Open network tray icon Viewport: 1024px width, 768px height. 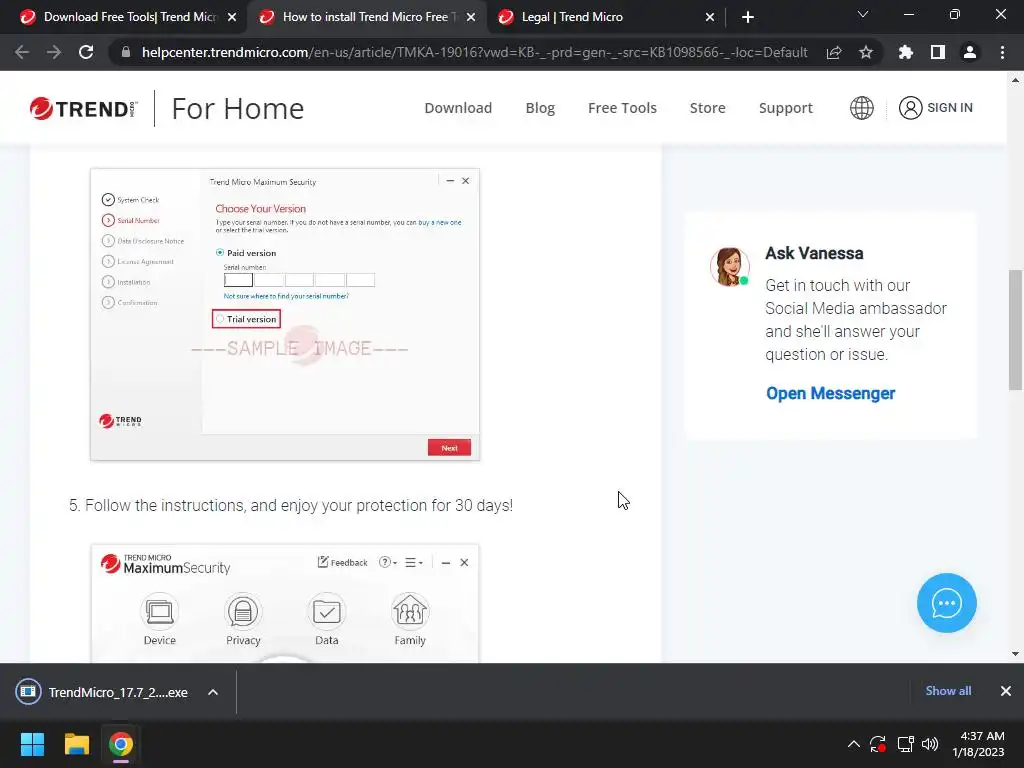[905, 744]
